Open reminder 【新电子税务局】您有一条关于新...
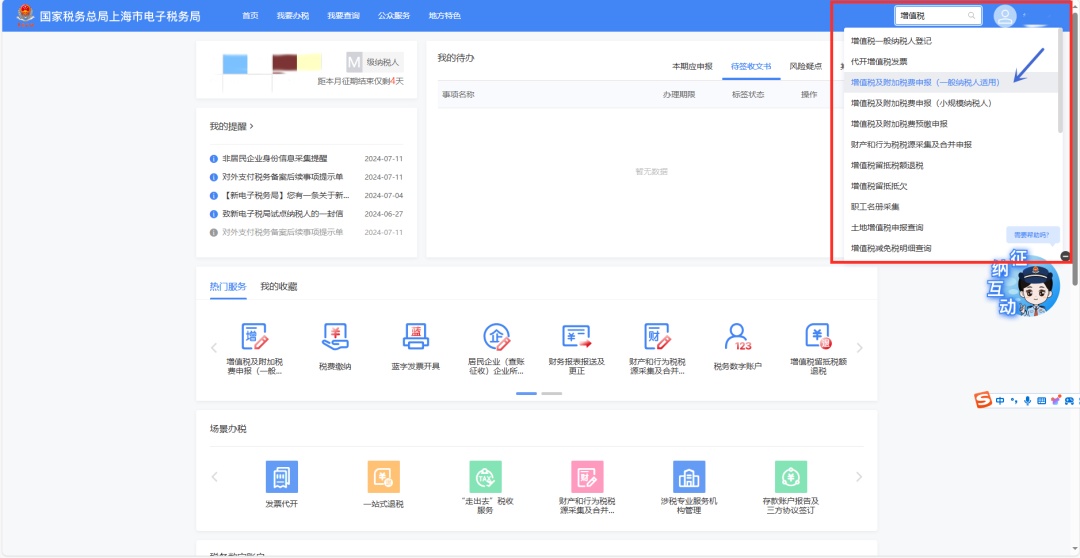The width and height of the screenshot is (1080, 558). [286, 196]
